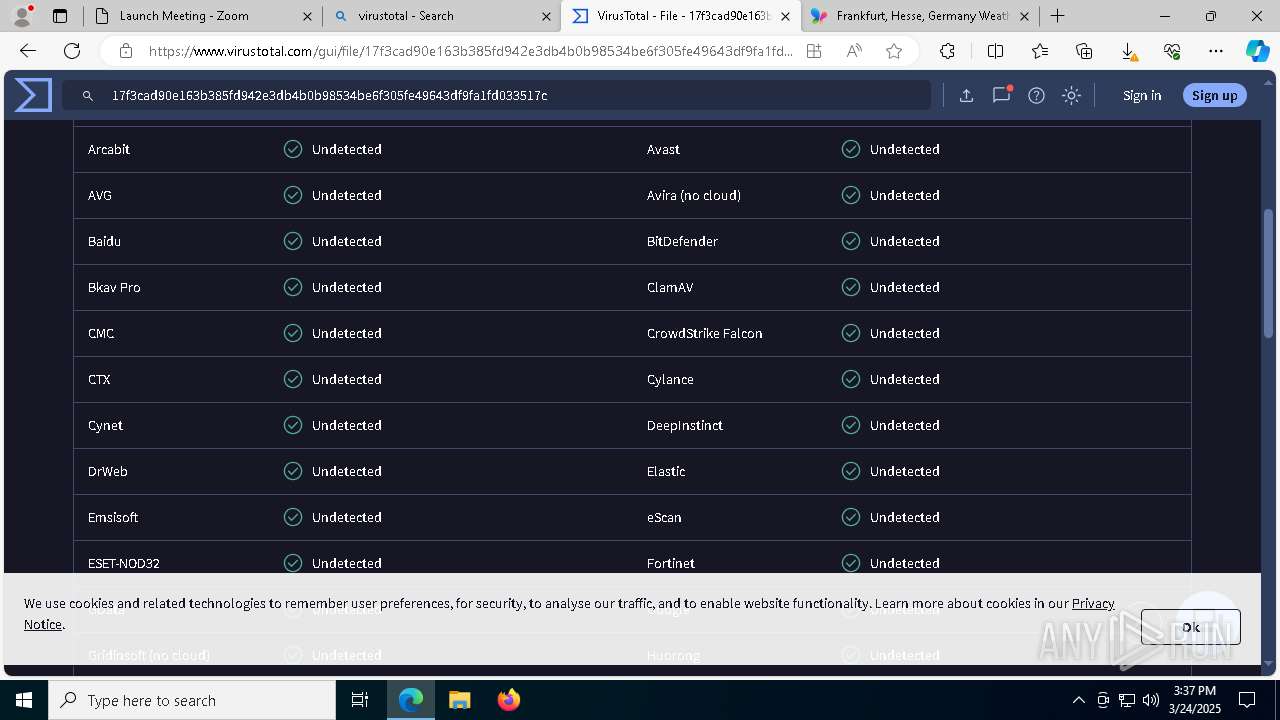The width and height of the screenshot is (1280, 720).
Task: Open the browser profile avatar
Action: point(22,15)
